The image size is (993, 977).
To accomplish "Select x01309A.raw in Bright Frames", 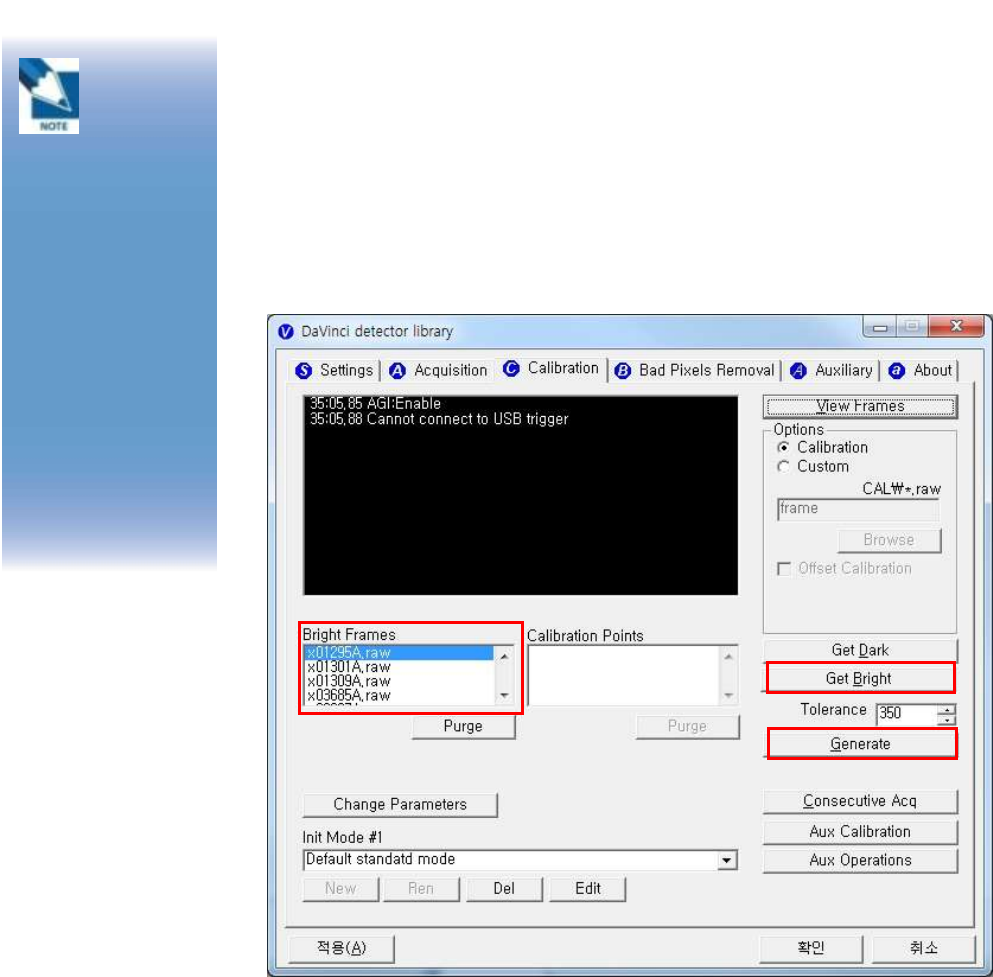I will click(x=399, y=681).
